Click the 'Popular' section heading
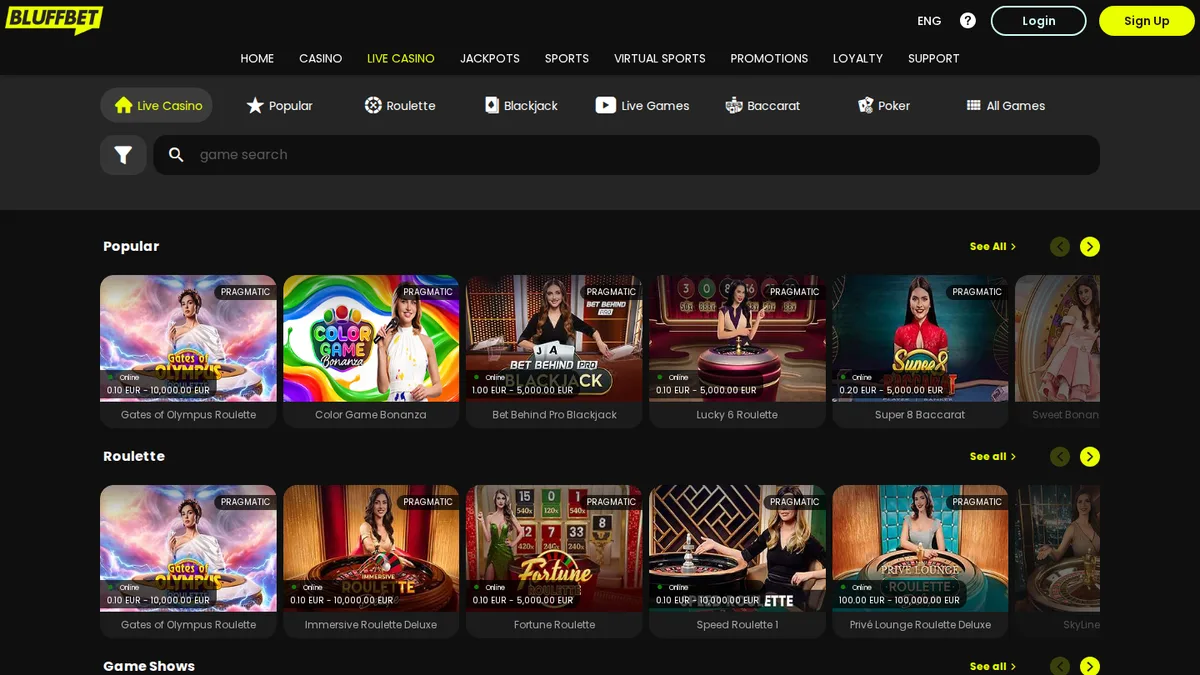 tap(131, 246)
